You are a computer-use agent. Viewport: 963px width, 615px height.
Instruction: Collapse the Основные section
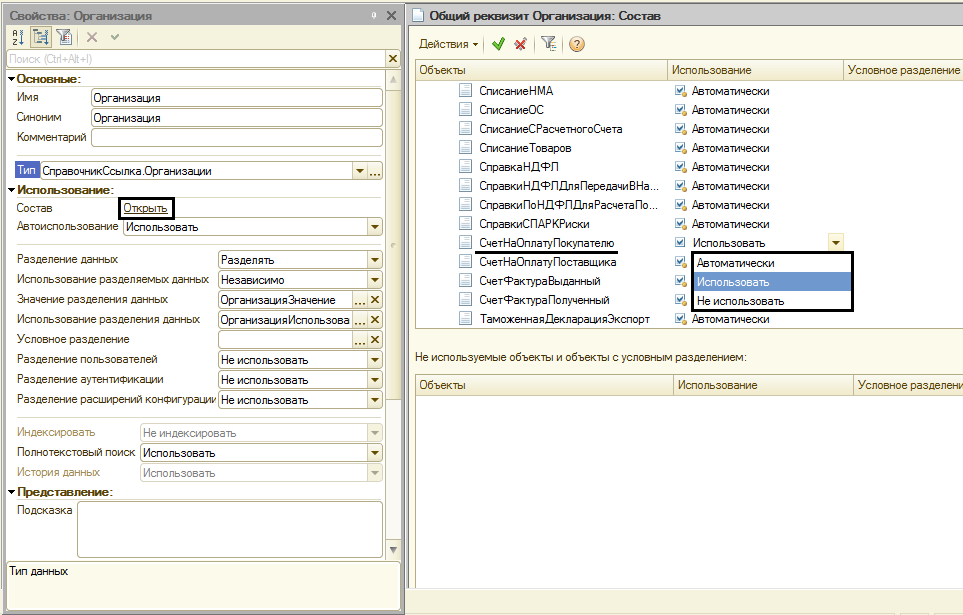[11, 79]
